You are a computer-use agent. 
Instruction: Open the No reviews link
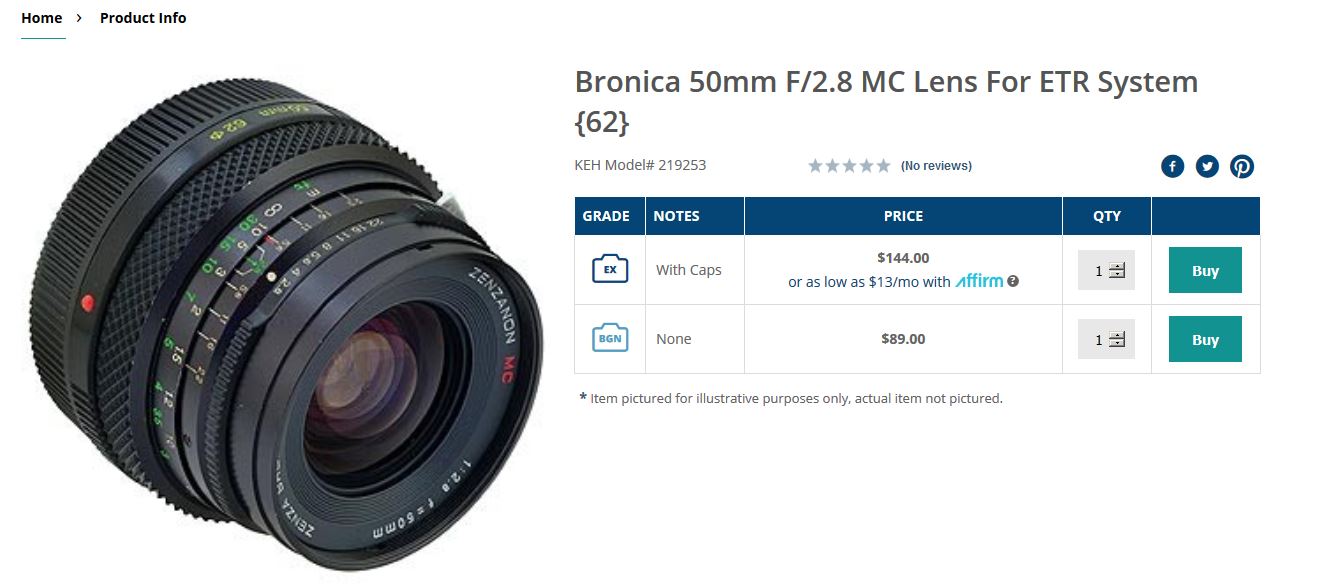click(x=936, y=166)
